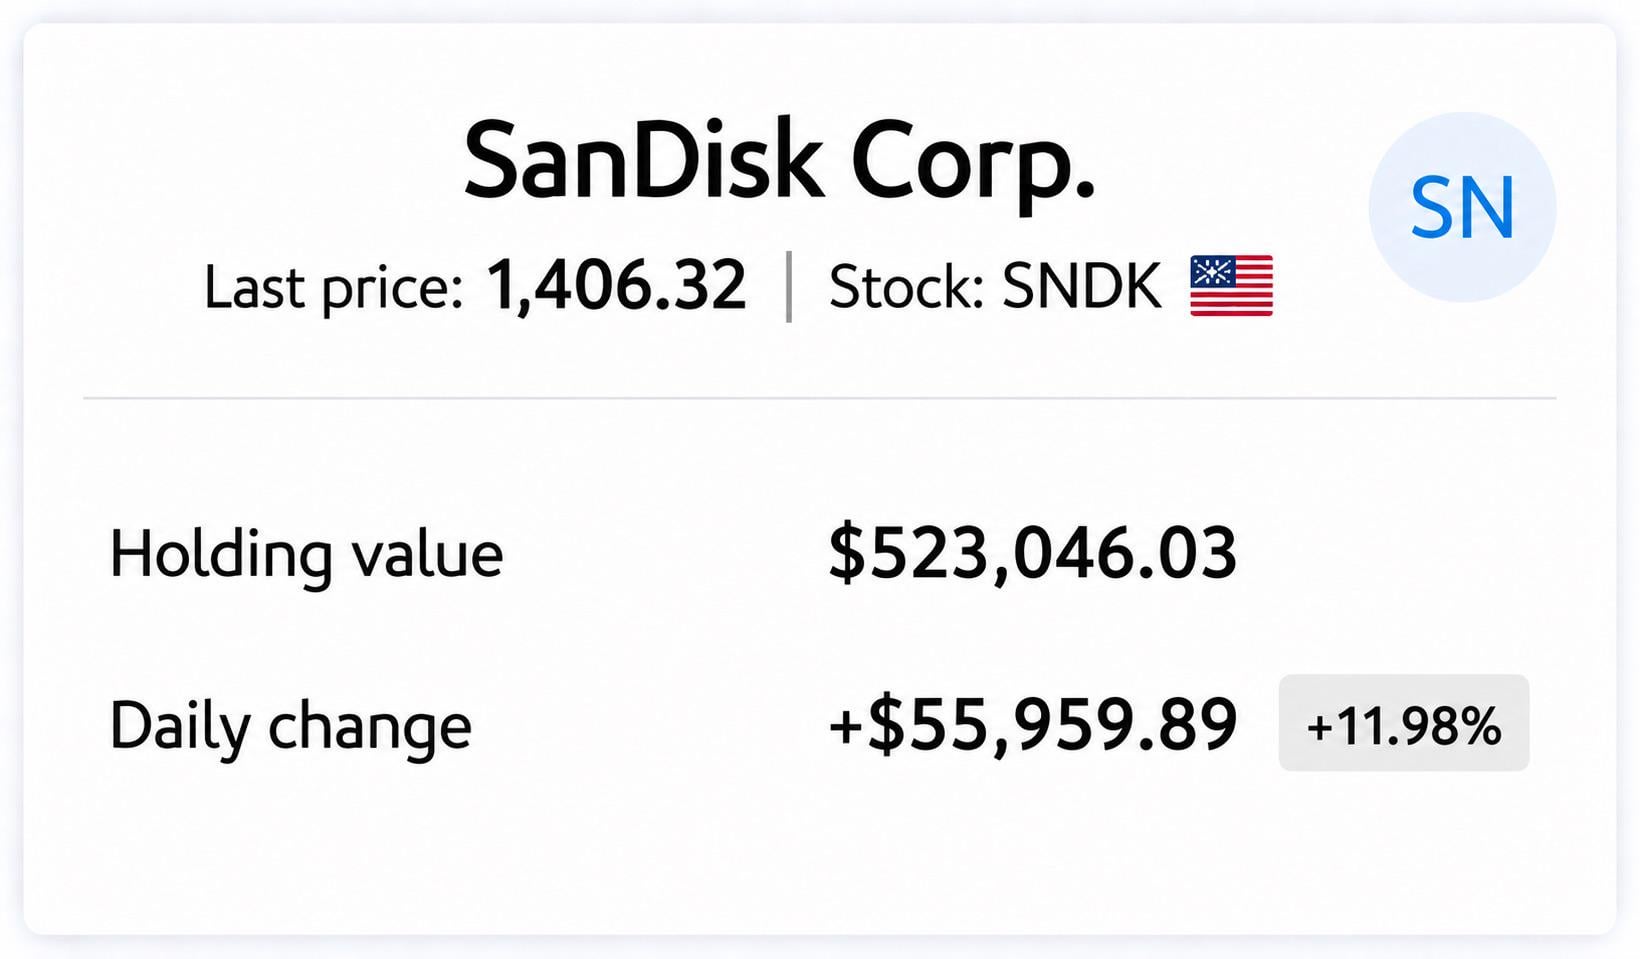Click the word 'SanDisk' in the heading
The height and width of the screenshot is (959, 1640).
pyautogui.click(x=643, y=160)
